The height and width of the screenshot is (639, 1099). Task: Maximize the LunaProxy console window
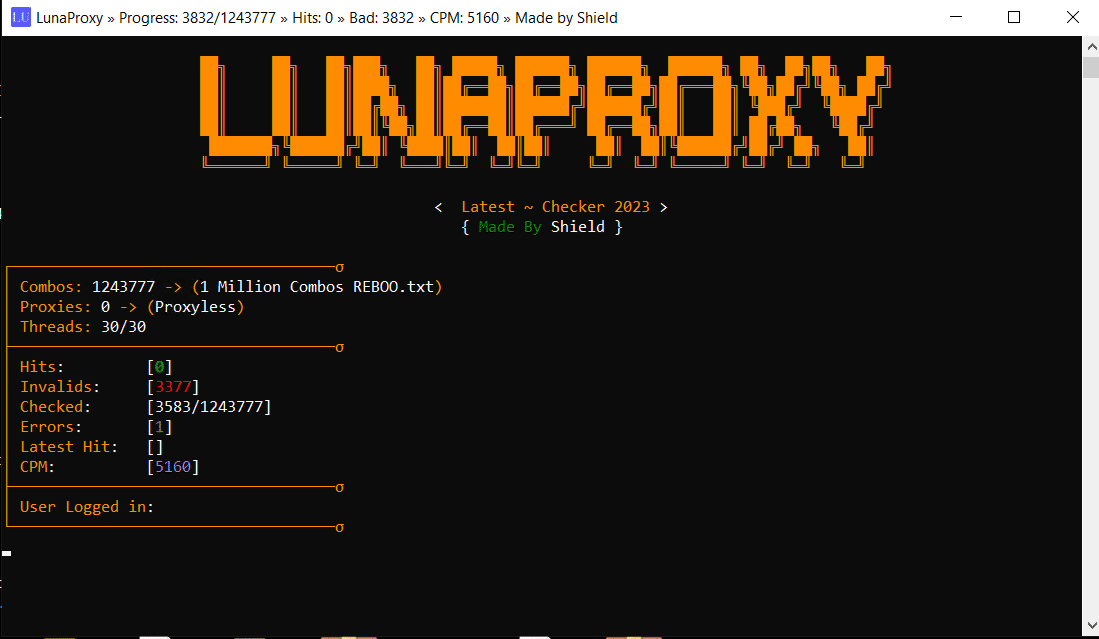point(1013,18)
